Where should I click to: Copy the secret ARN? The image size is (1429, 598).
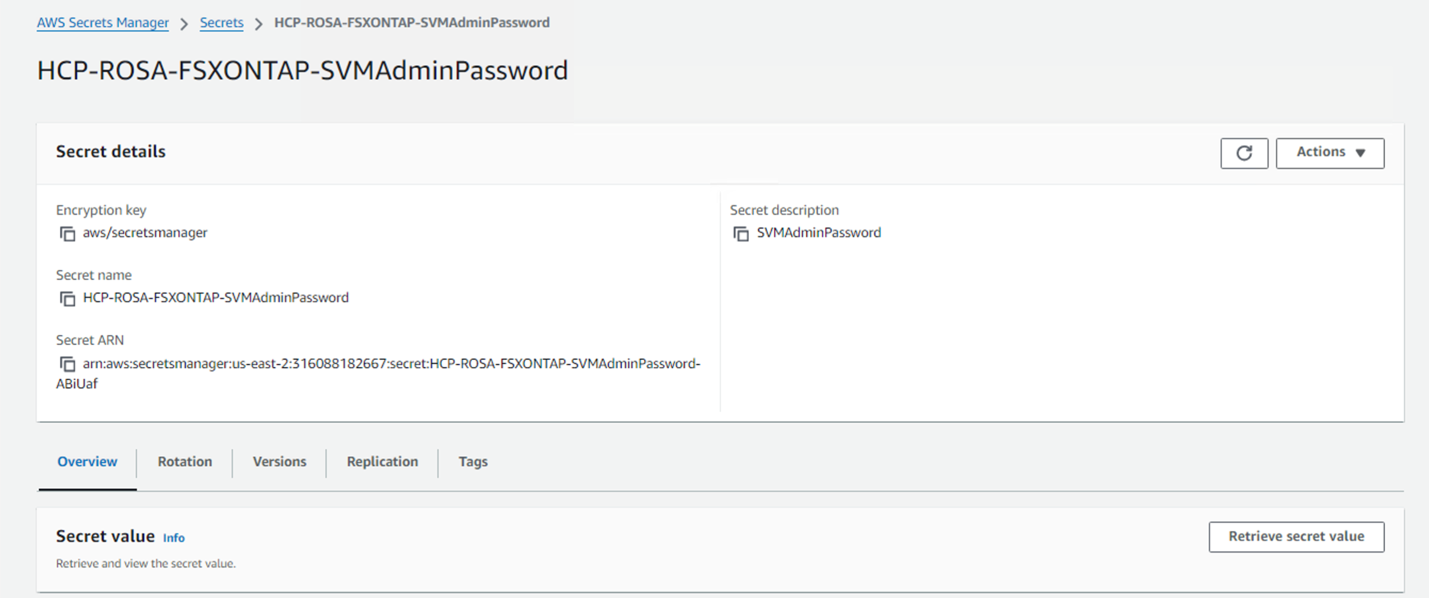pos(67,364)
